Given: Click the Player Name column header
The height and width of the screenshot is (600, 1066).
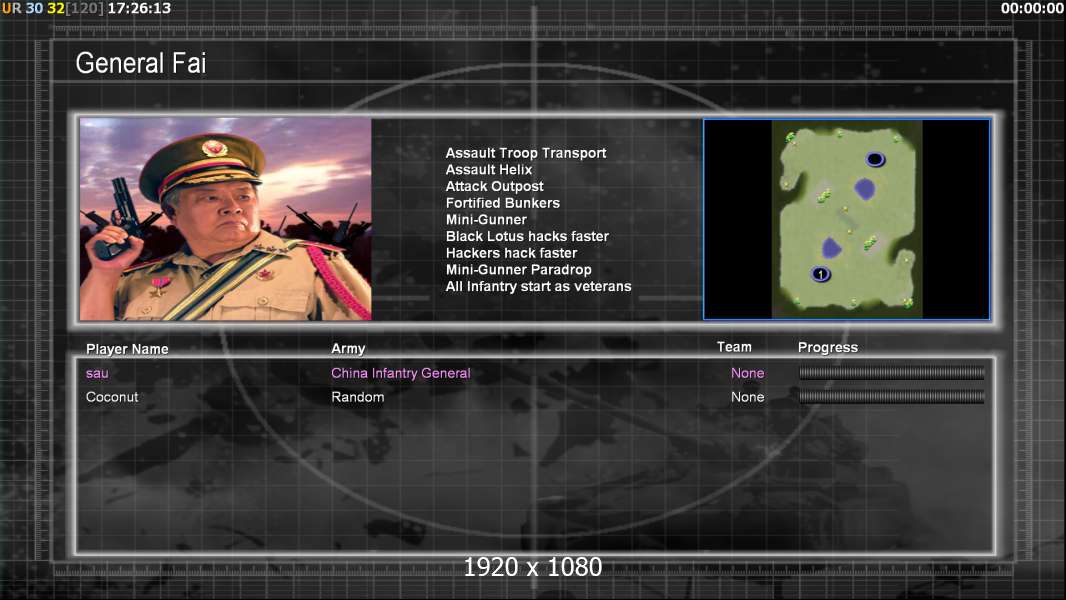Looking at the screenshot, I should click(x=127, y=349).
